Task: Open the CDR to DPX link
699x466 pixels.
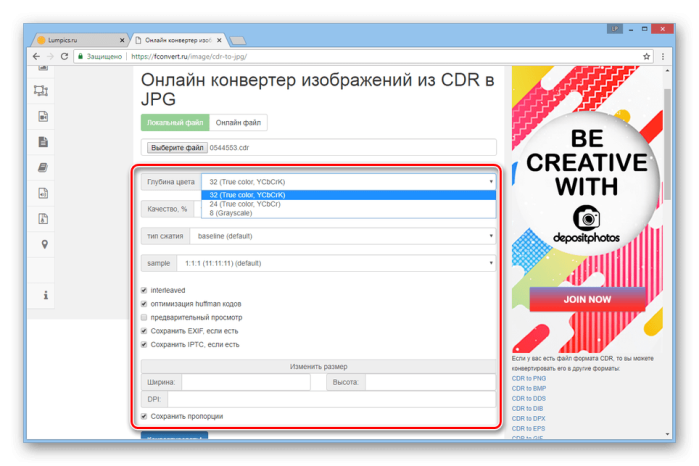Action: pyautogui.click(x=528, y=419)
